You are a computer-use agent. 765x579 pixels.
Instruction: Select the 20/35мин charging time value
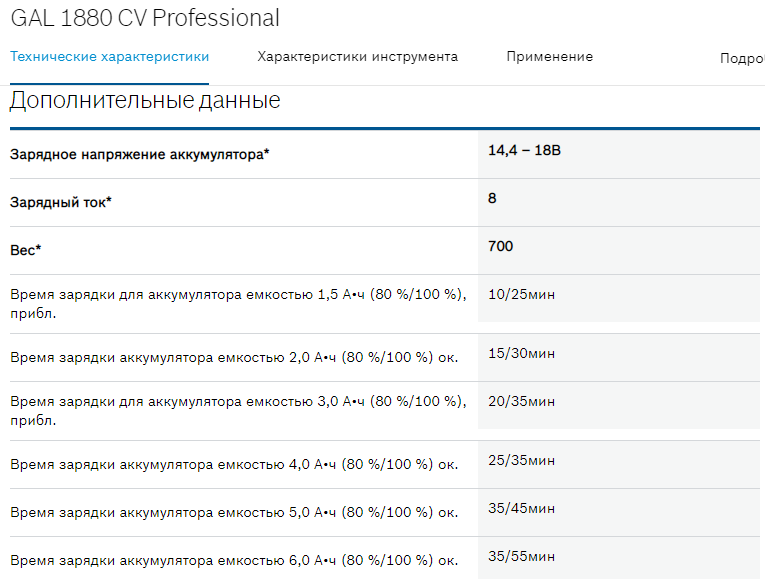(521, 402)
